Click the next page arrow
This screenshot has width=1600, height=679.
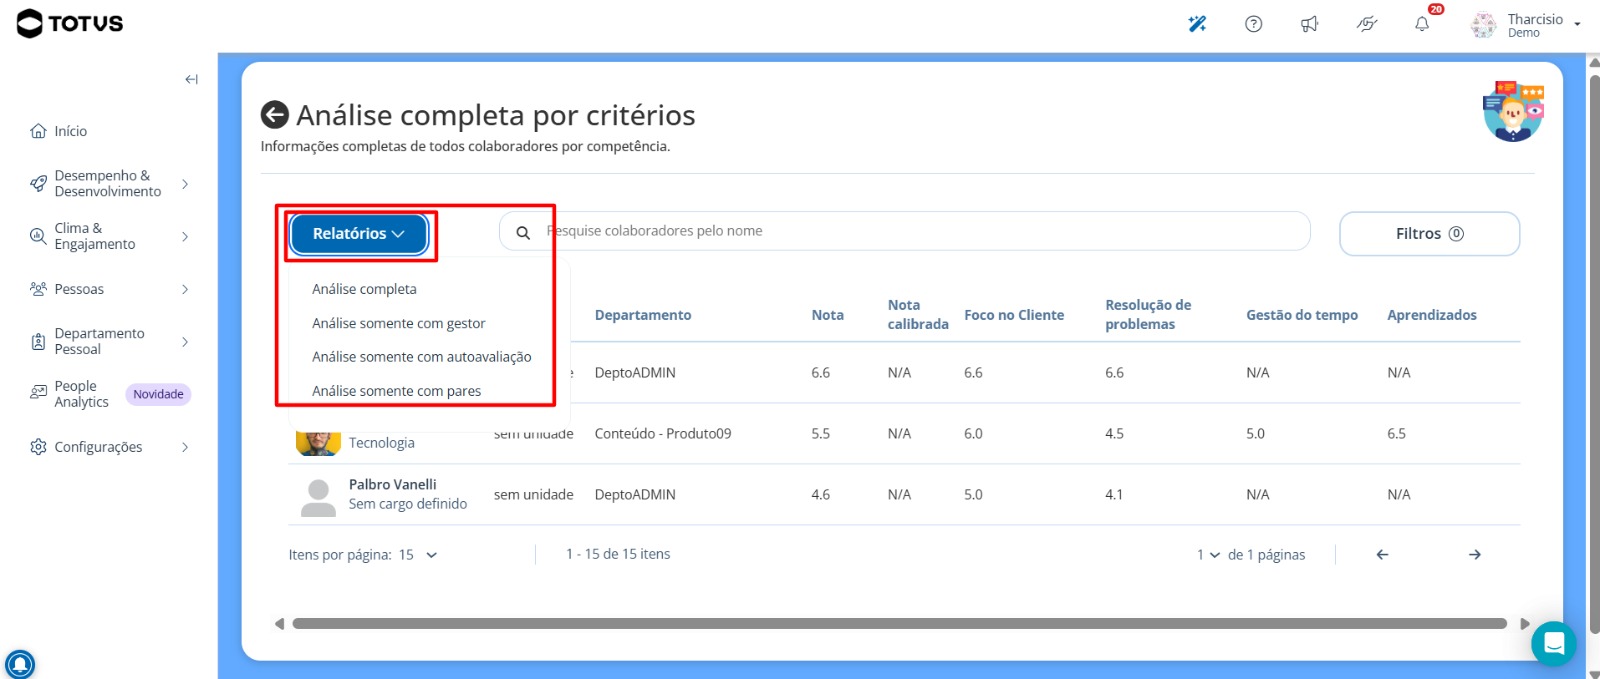click(1475, 555)
